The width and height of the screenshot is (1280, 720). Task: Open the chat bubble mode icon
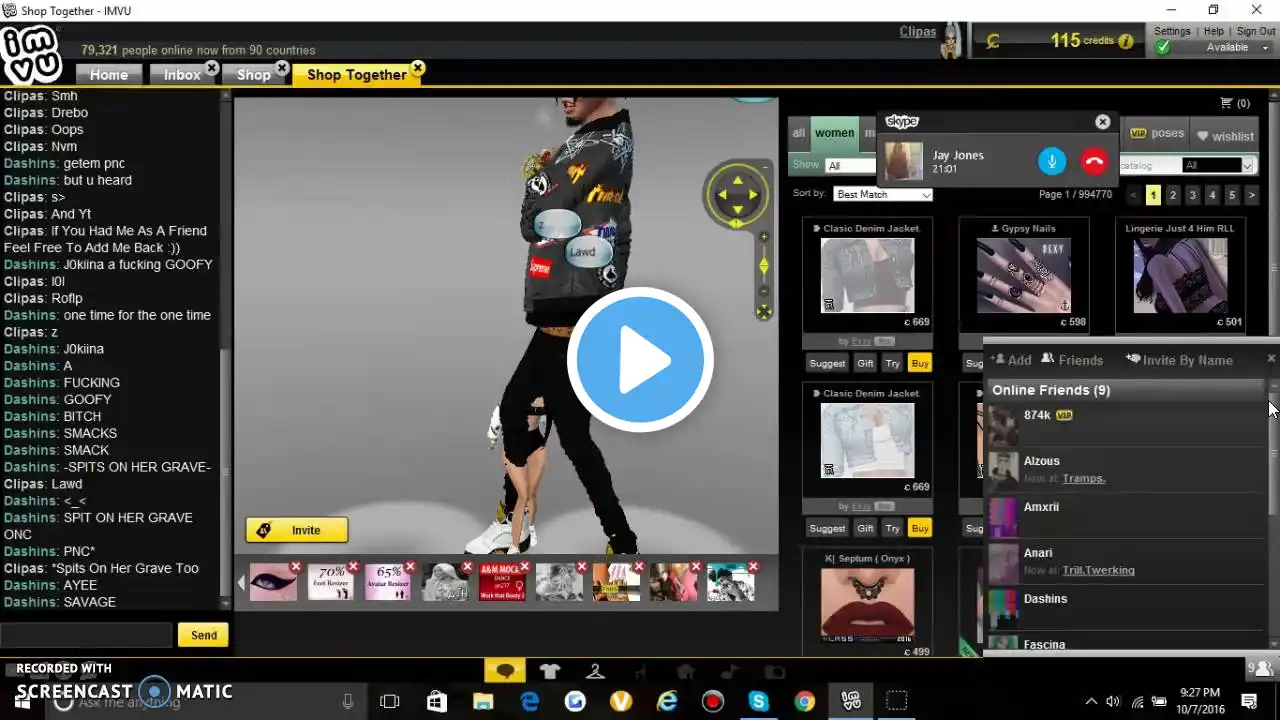point(505,671)
